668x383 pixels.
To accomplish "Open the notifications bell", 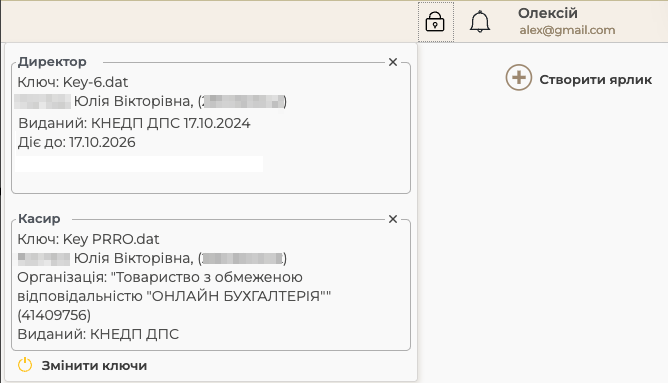I will pos(480,22).
